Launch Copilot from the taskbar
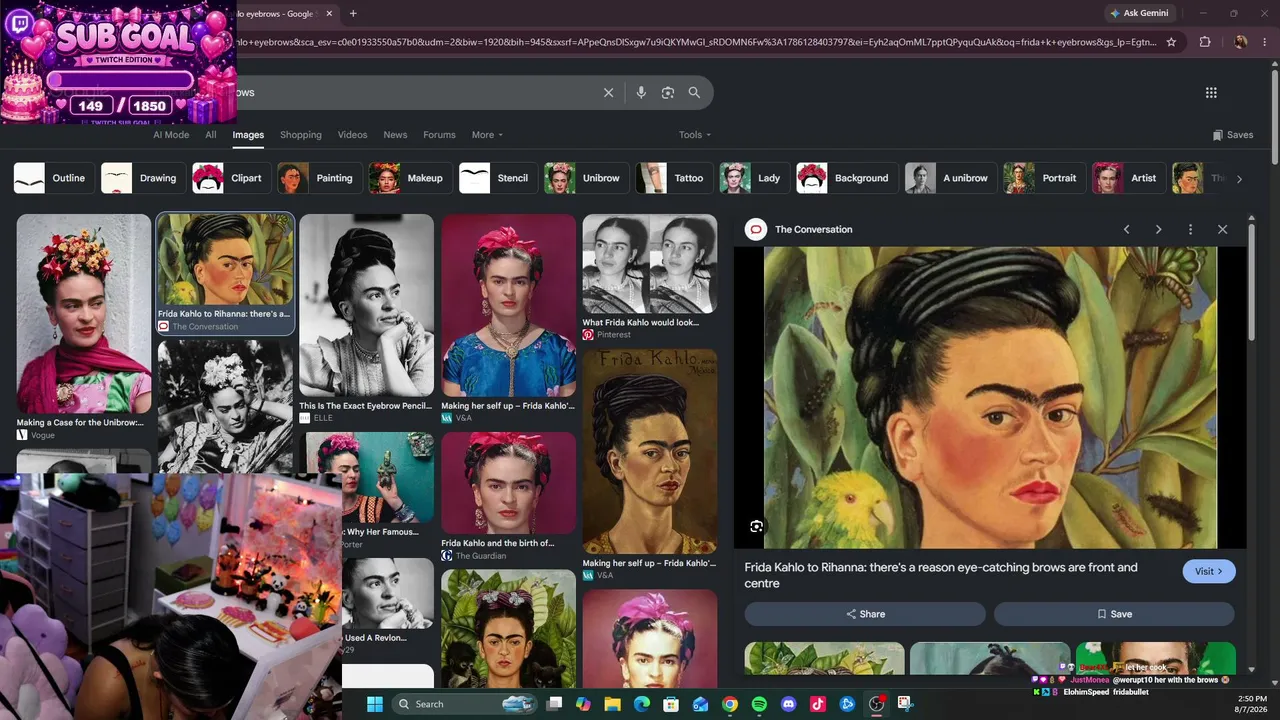Viewport: 1280px width, 720px height. pos(584,704)
